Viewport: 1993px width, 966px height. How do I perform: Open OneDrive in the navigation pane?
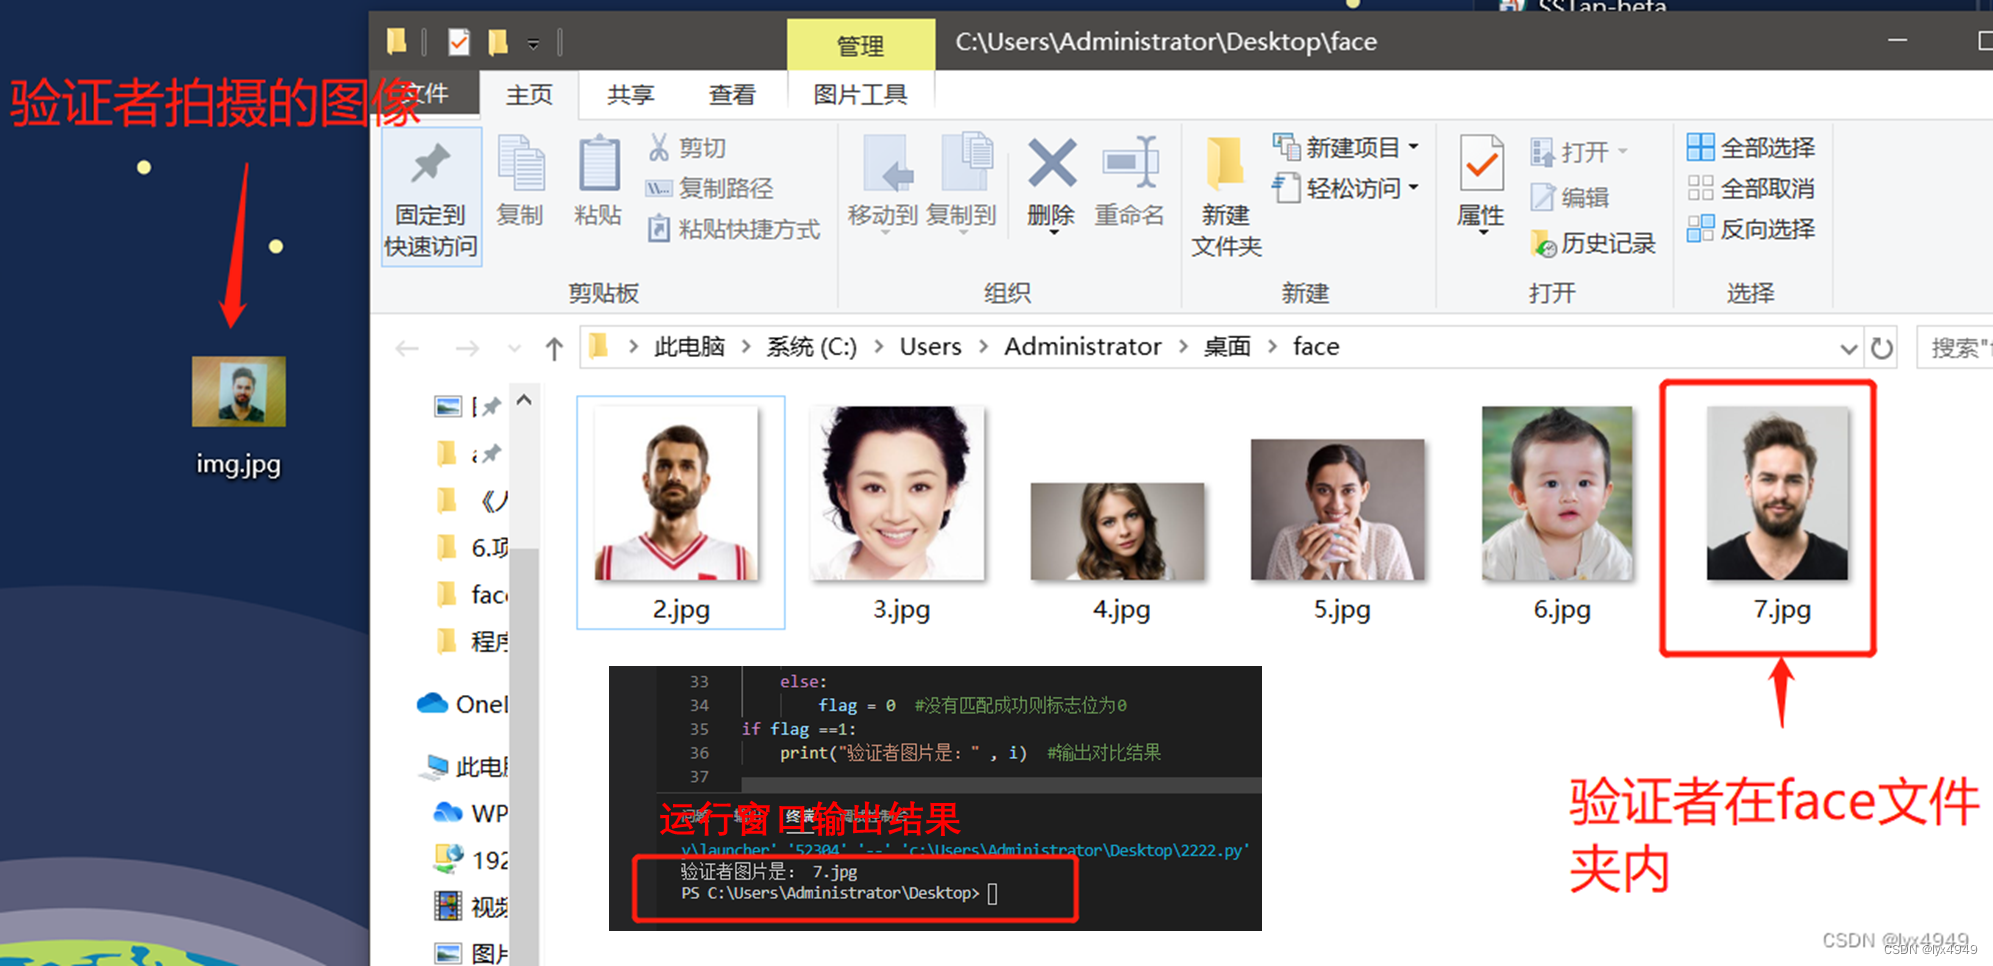462,704
